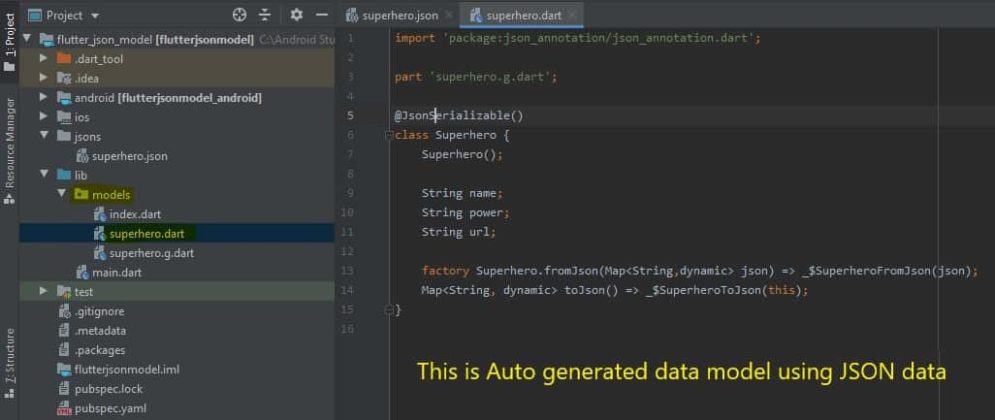The width and height of the screenshot is (995, 420).
Task: Click the .gitignore file icon
Action: click(63, 312)
